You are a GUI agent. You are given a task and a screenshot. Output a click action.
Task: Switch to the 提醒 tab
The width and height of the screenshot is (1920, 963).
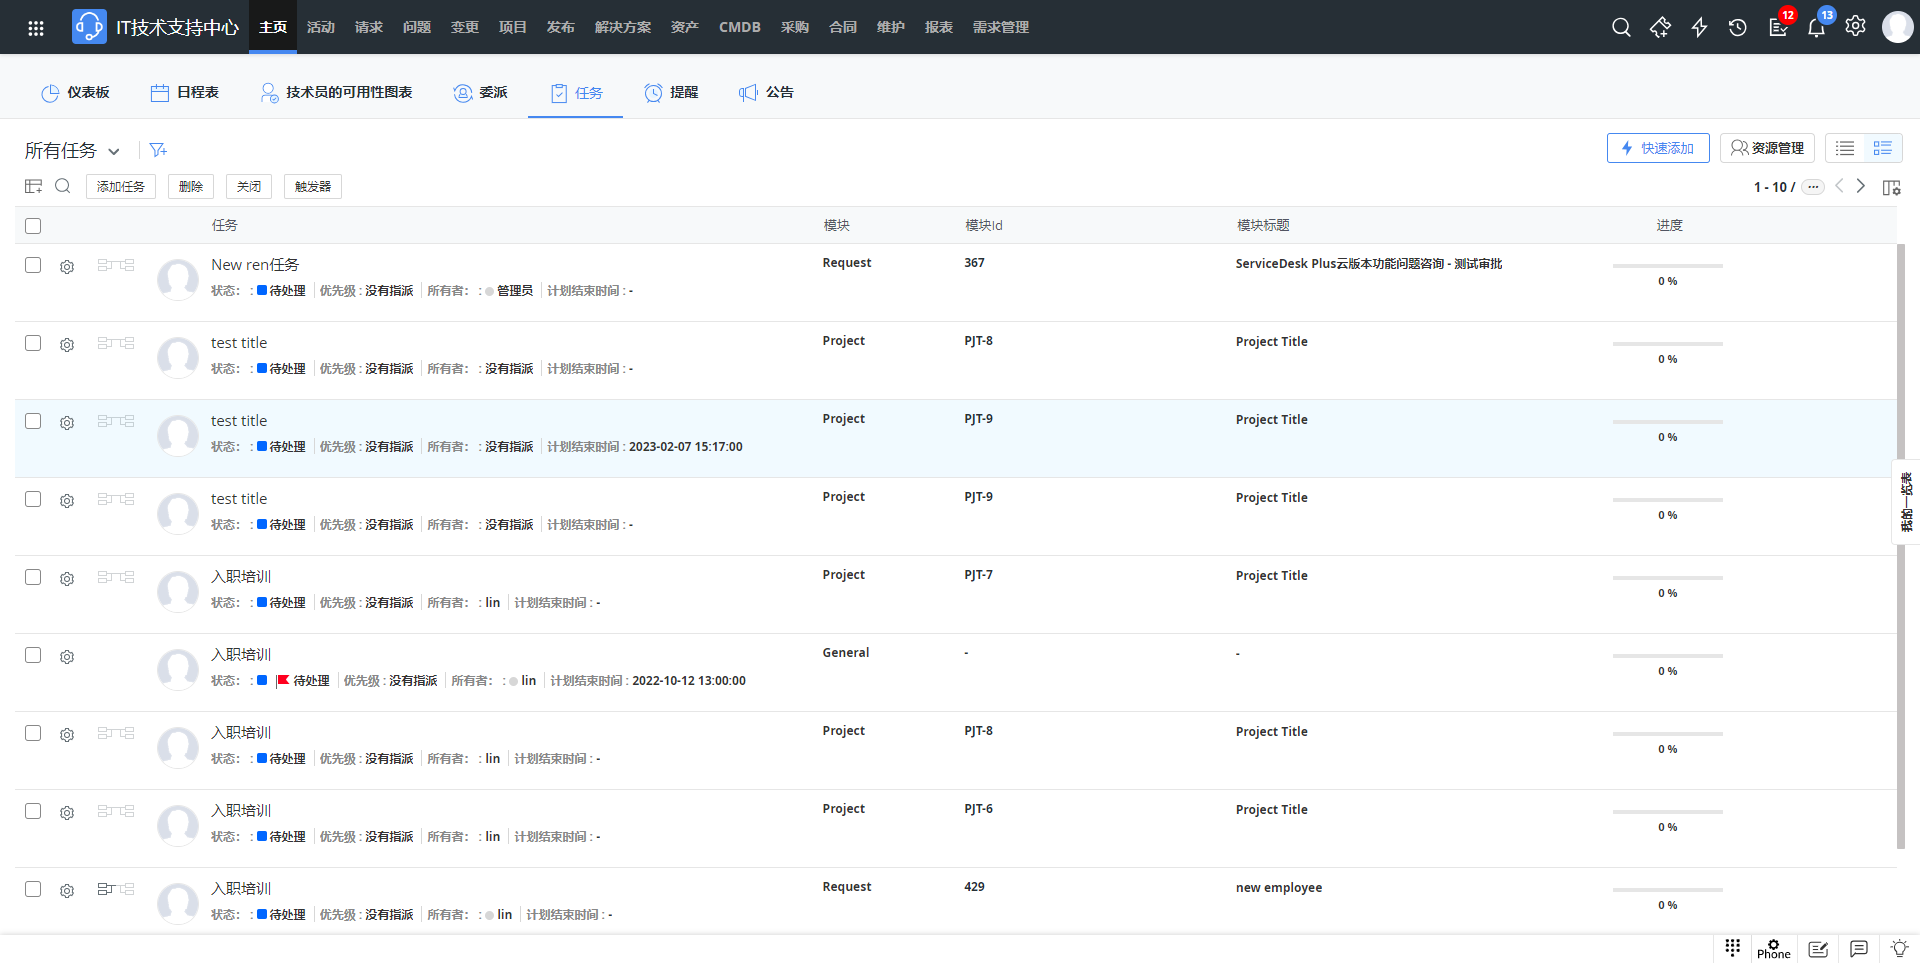coord(671,93)
